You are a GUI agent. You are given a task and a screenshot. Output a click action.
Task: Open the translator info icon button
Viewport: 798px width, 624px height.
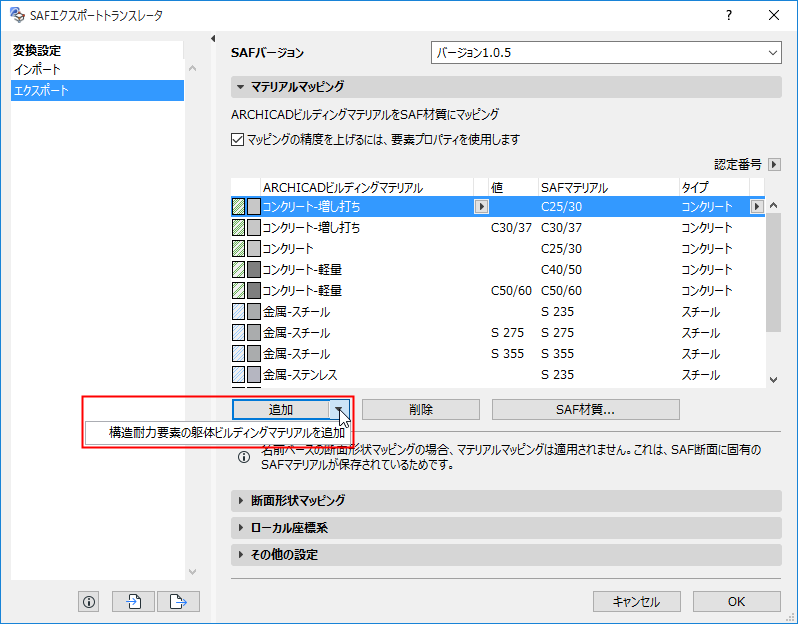tap(89, 602)
